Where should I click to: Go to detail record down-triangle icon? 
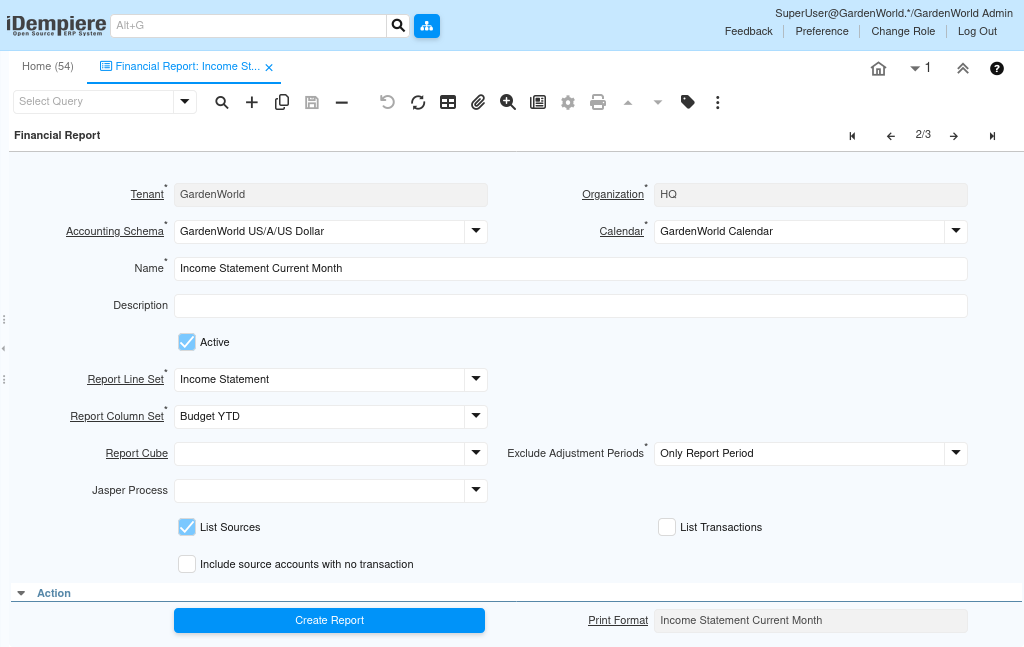[658, 103]
